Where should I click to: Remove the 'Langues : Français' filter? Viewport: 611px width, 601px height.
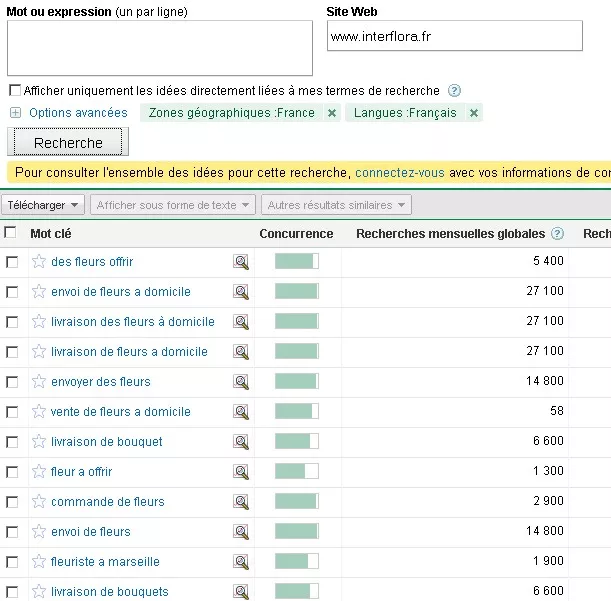pos(474,113)
